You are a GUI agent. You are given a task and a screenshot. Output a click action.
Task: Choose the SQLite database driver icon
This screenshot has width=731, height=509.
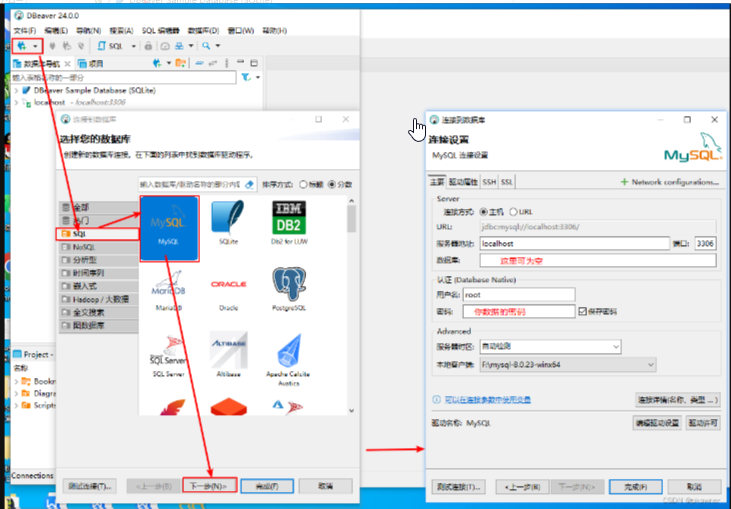tap(228, 223)
